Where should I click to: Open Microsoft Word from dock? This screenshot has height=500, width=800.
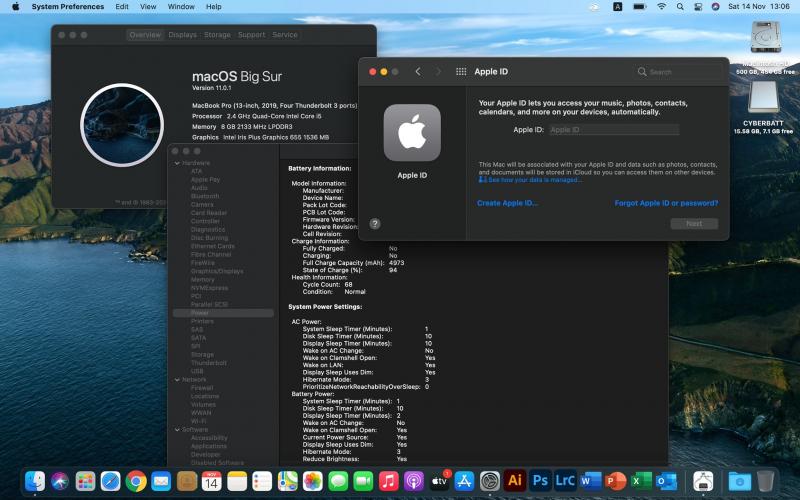[590, 481]
